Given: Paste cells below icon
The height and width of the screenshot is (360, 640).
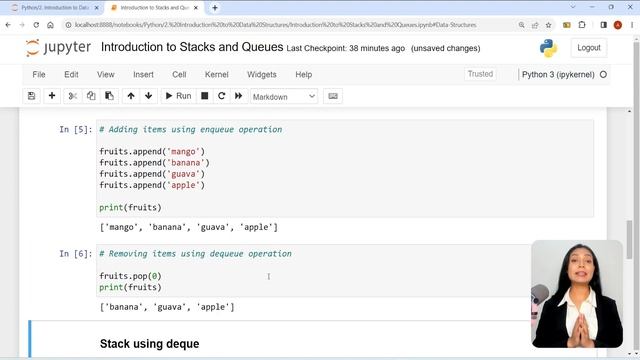Looking at the screenshot, I should pyautogui.click(x=109, y=96).
